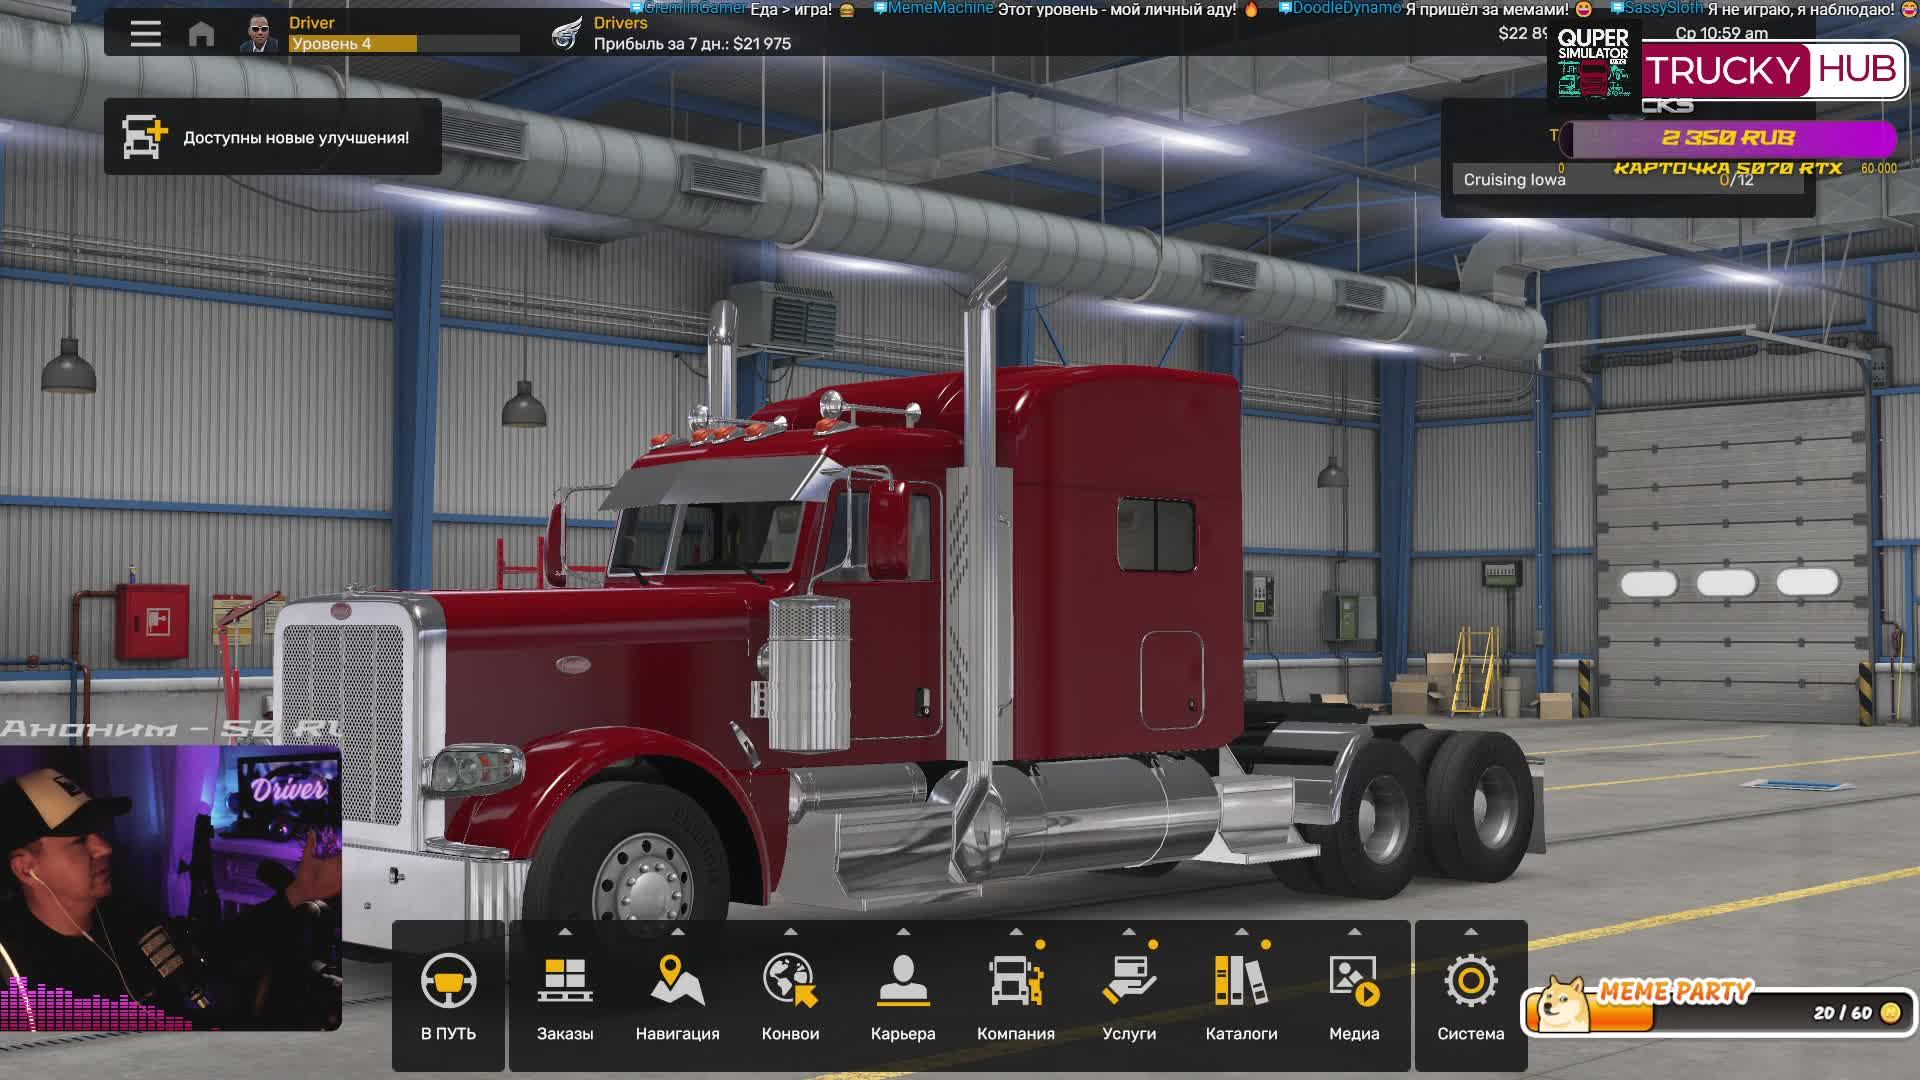Click the 2350 RUB donation goal bar
1920x1080 pixels.
[x=1730, y=139]
